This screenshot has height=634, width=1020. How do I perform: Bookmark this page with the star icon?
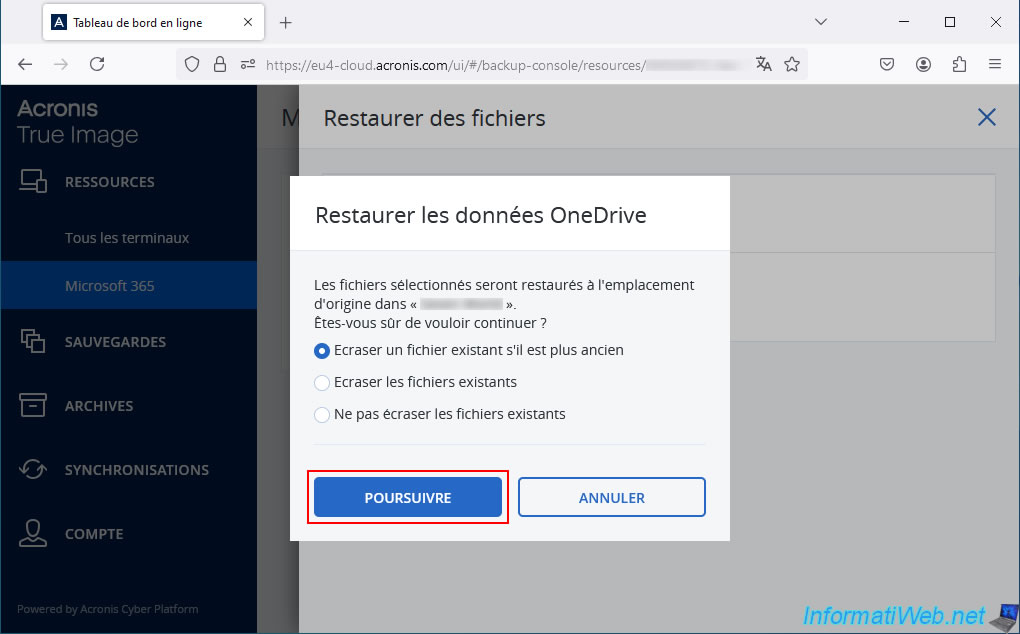pyautogui.click(x=792, y=64)
